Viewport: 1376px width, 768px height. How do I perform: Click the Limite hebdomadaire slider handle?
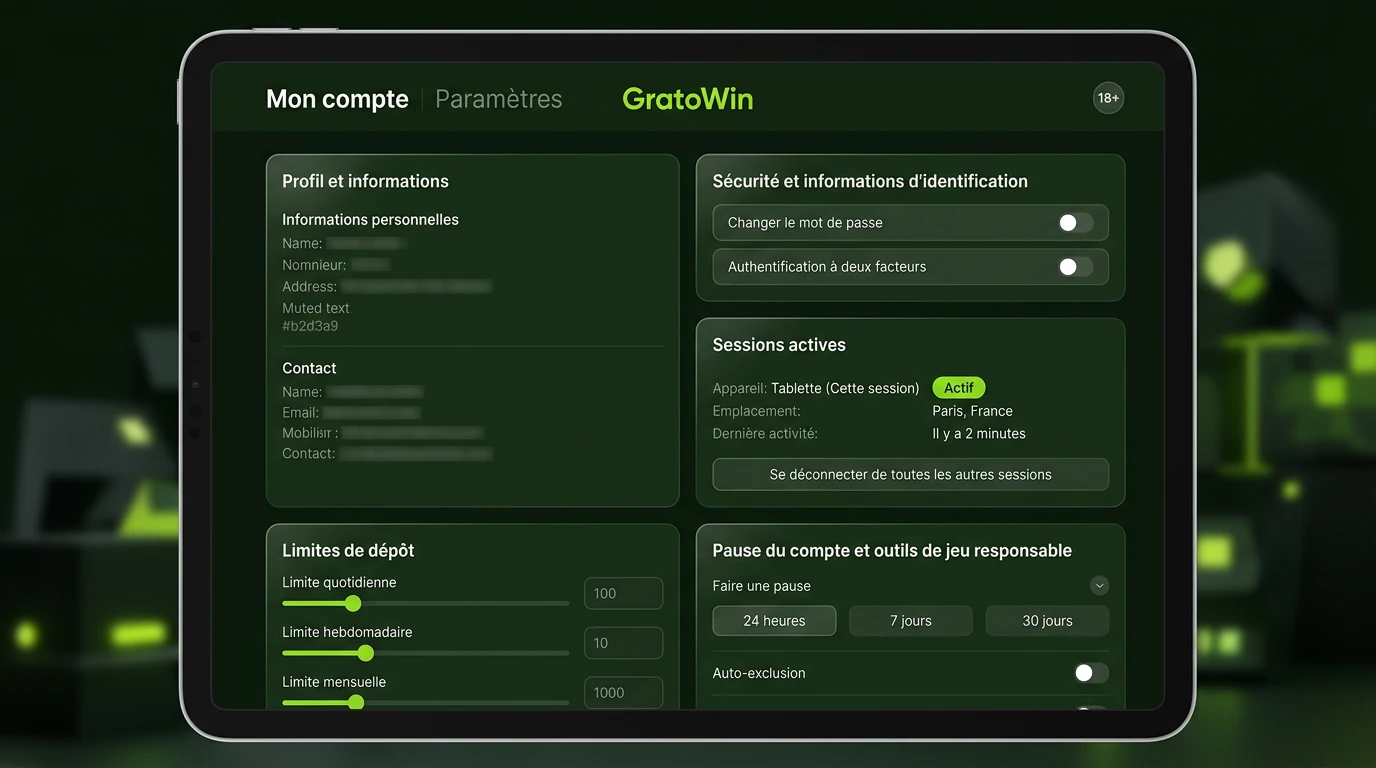[366, 653]
